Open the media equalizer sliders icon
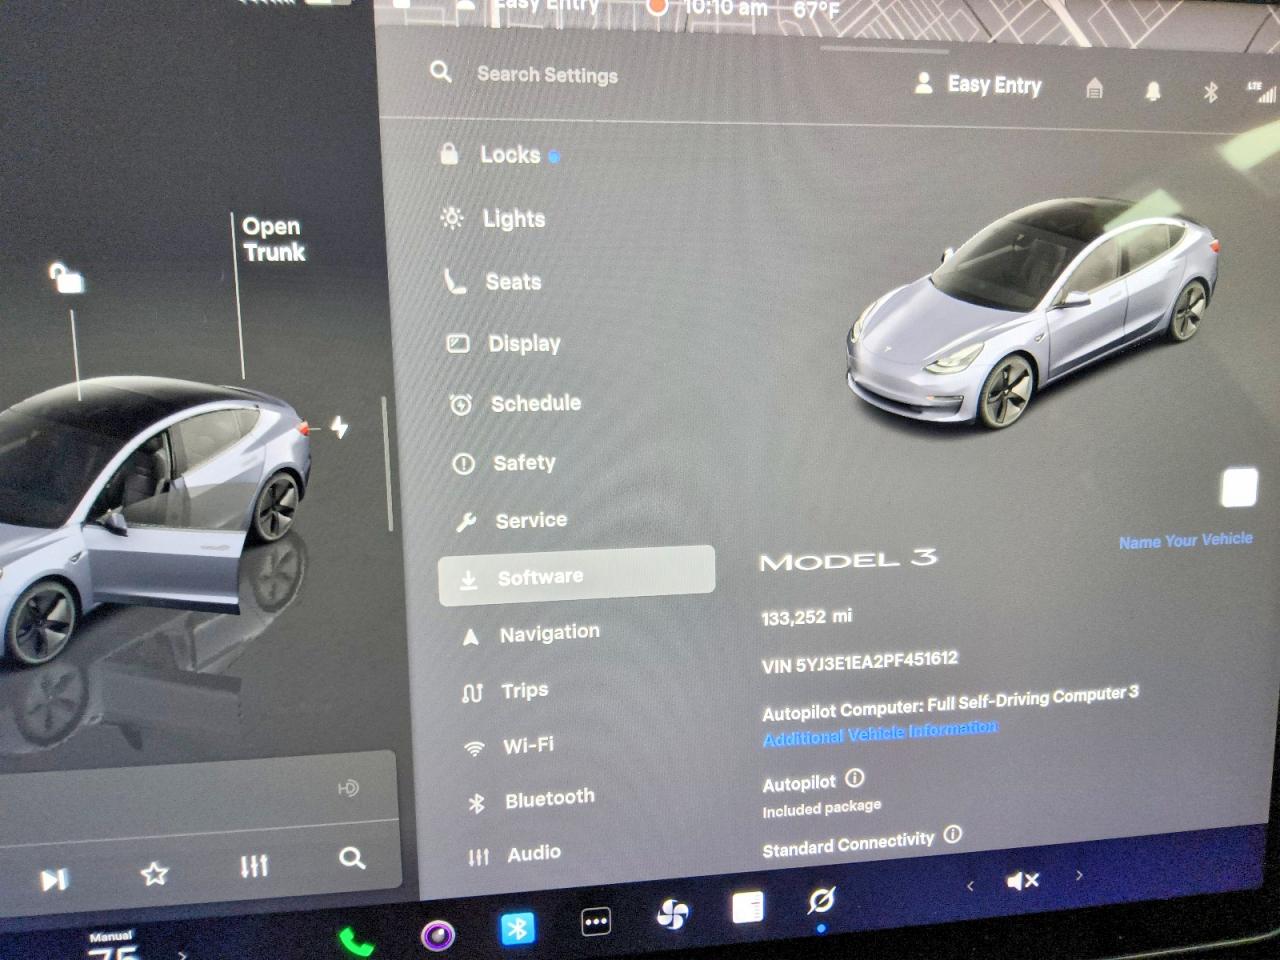Viewport: 1280px width, 960px height. coord(254,865)
